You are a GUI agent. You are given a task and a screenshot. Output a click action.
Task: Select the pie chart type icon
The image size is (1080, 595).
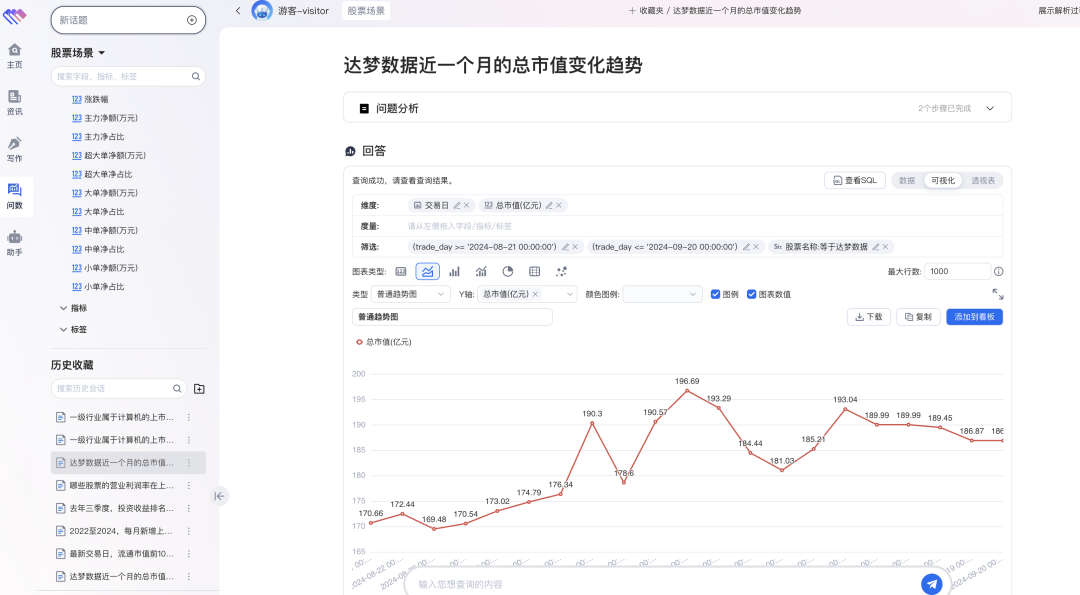[508, 271]
